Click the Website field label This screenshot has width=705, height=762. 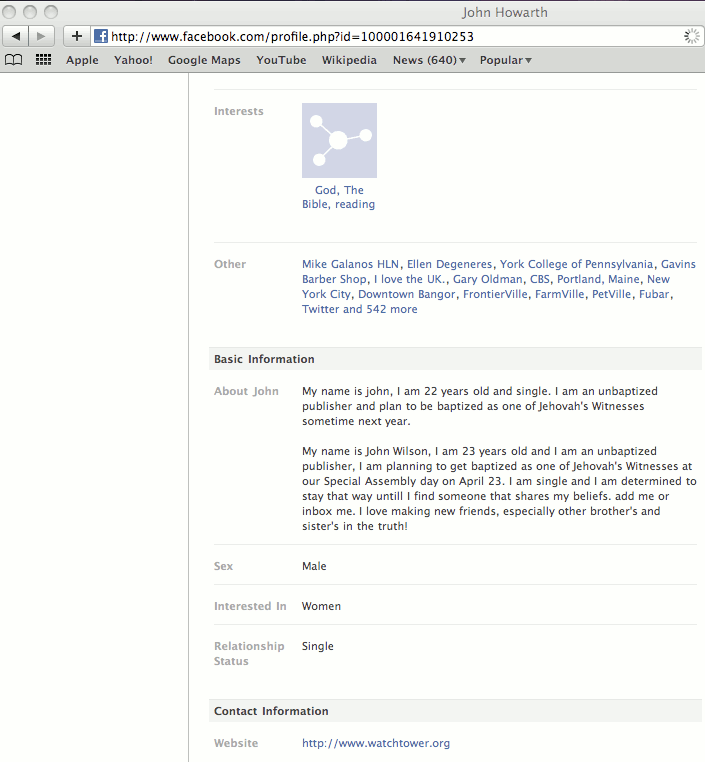pos(236,743)
